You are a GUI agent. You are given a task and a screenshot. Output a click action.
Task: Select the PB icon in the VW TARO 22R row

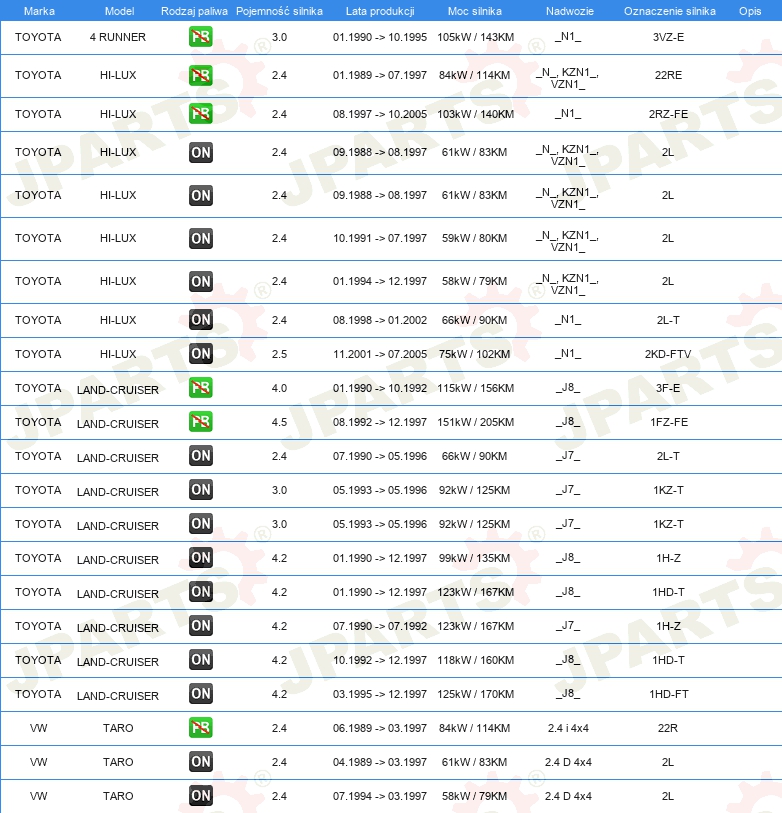(x=200, y=728)
